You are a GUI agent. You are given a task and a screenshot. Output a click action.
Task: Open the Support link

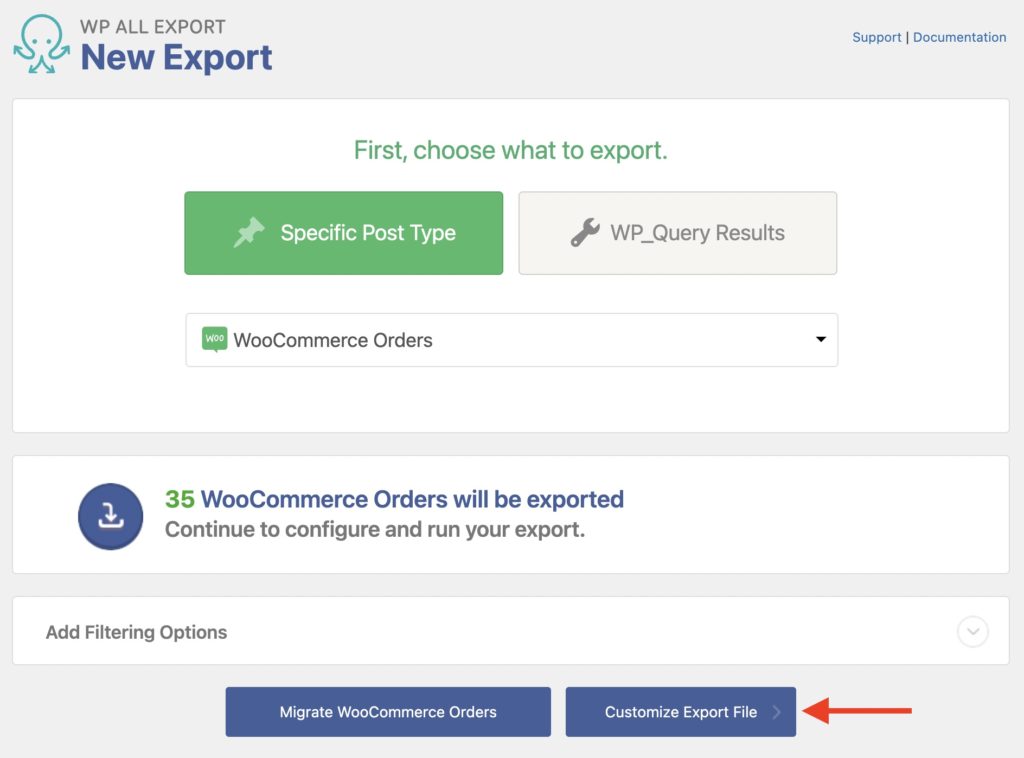(x=876, y=37)
